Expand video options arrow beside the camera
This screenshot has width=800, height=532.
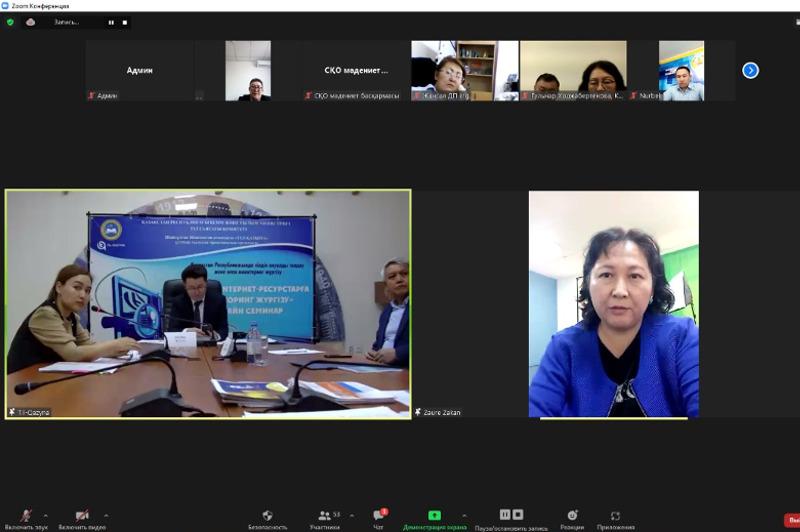[x=106, y=515]
